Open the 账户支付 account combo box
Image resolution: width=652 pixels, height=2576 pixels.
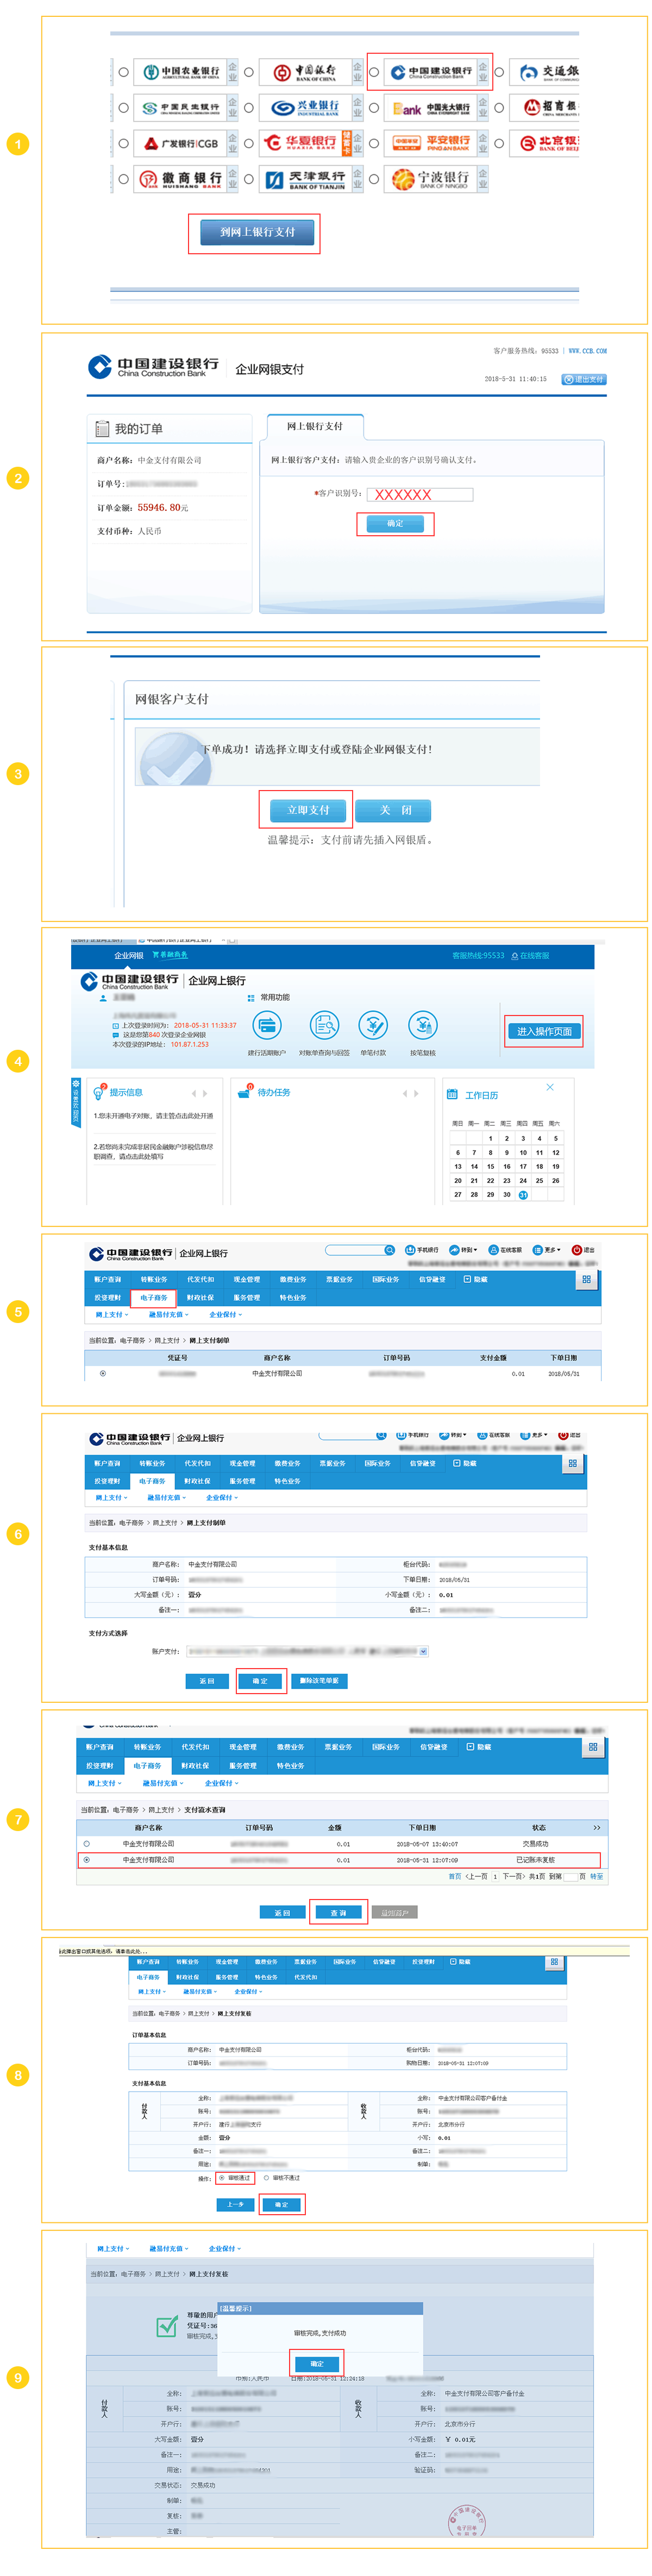click(x=307, y=1651)
